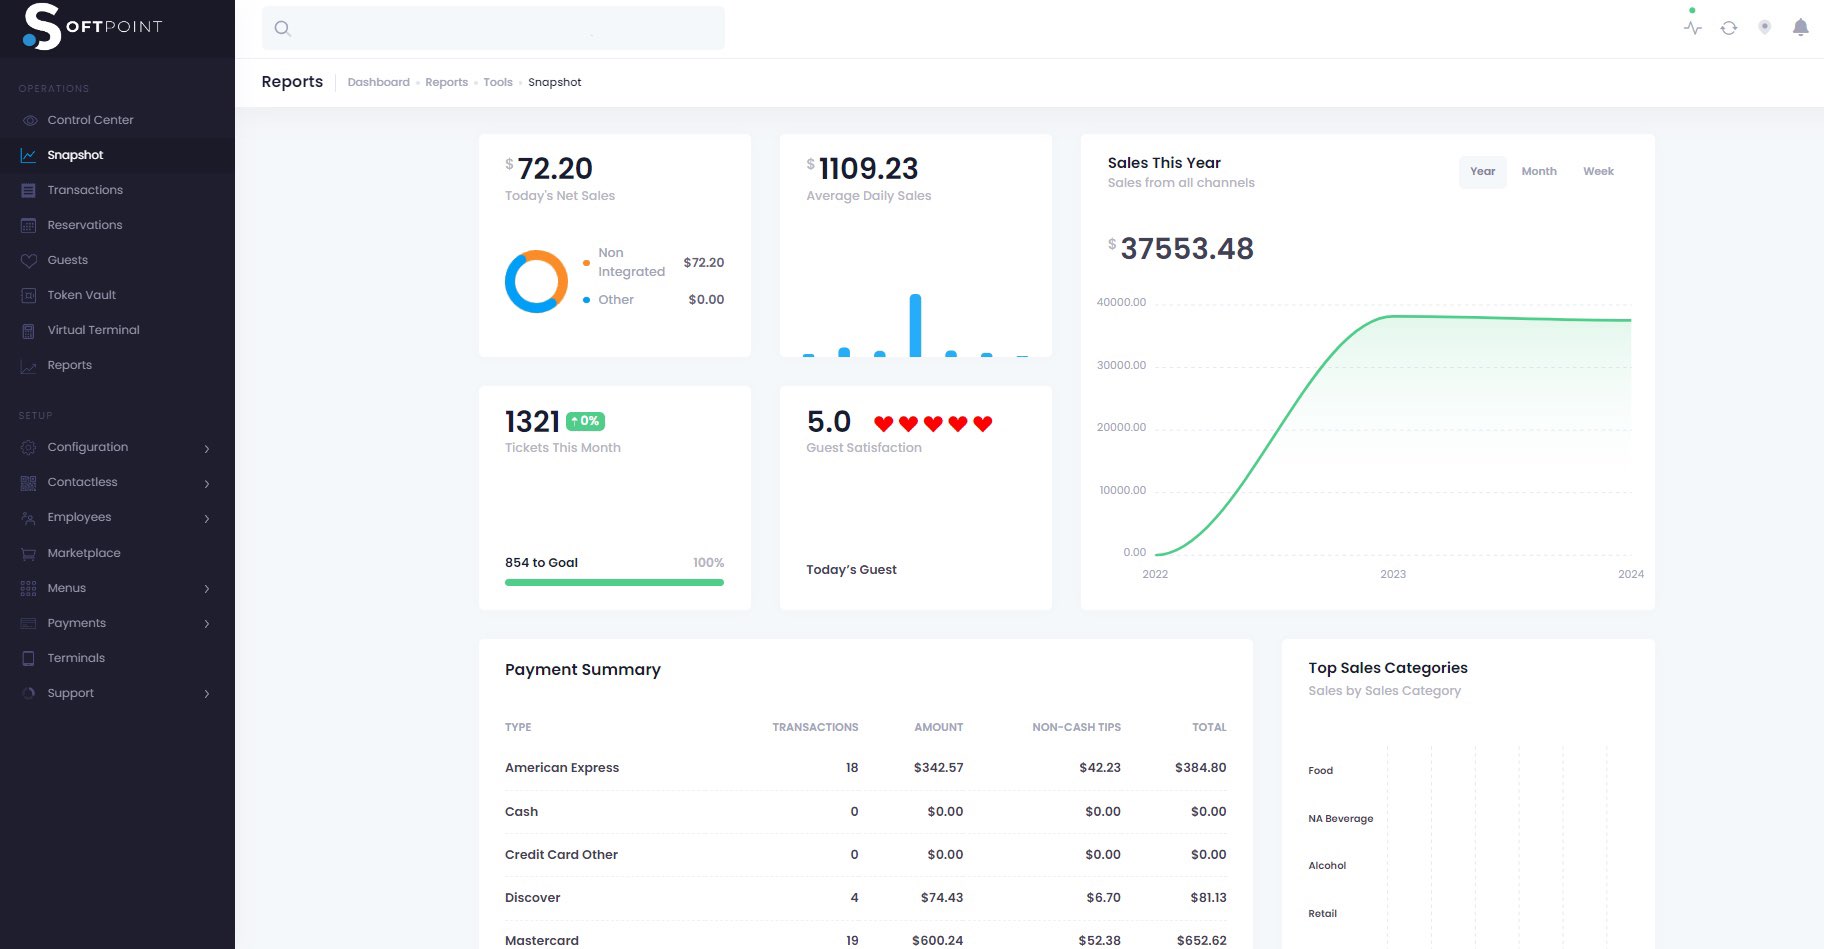Click the Discover total $81.13

1208,898
